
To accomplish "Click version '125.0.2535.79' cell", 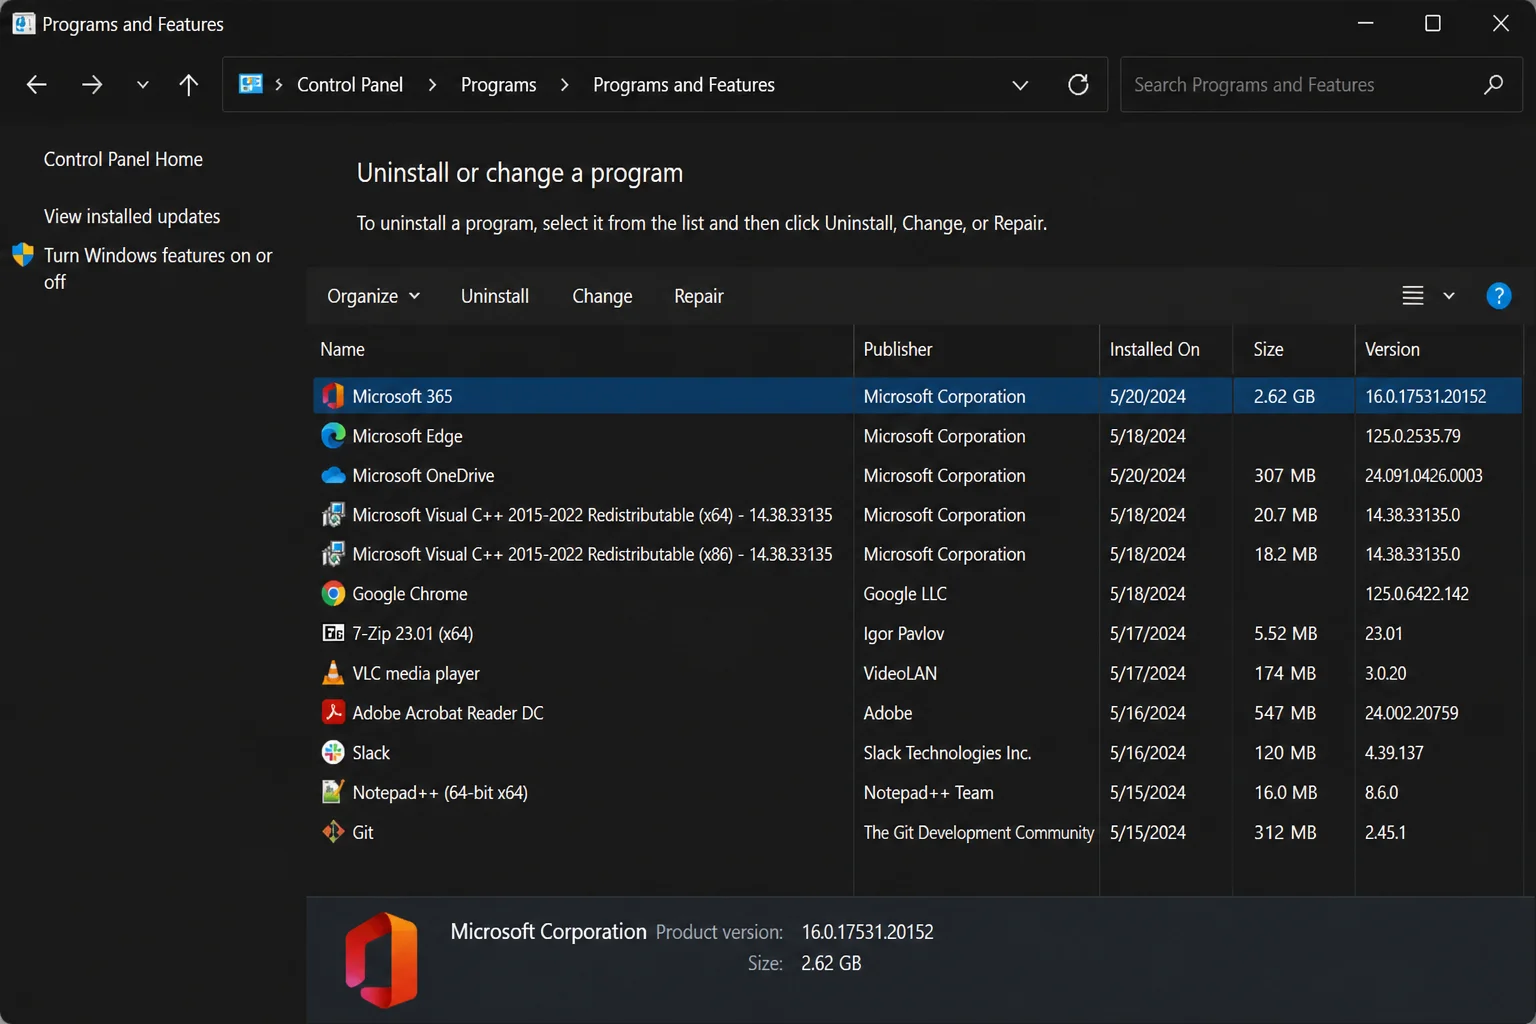I will [x=1413, y=436].
